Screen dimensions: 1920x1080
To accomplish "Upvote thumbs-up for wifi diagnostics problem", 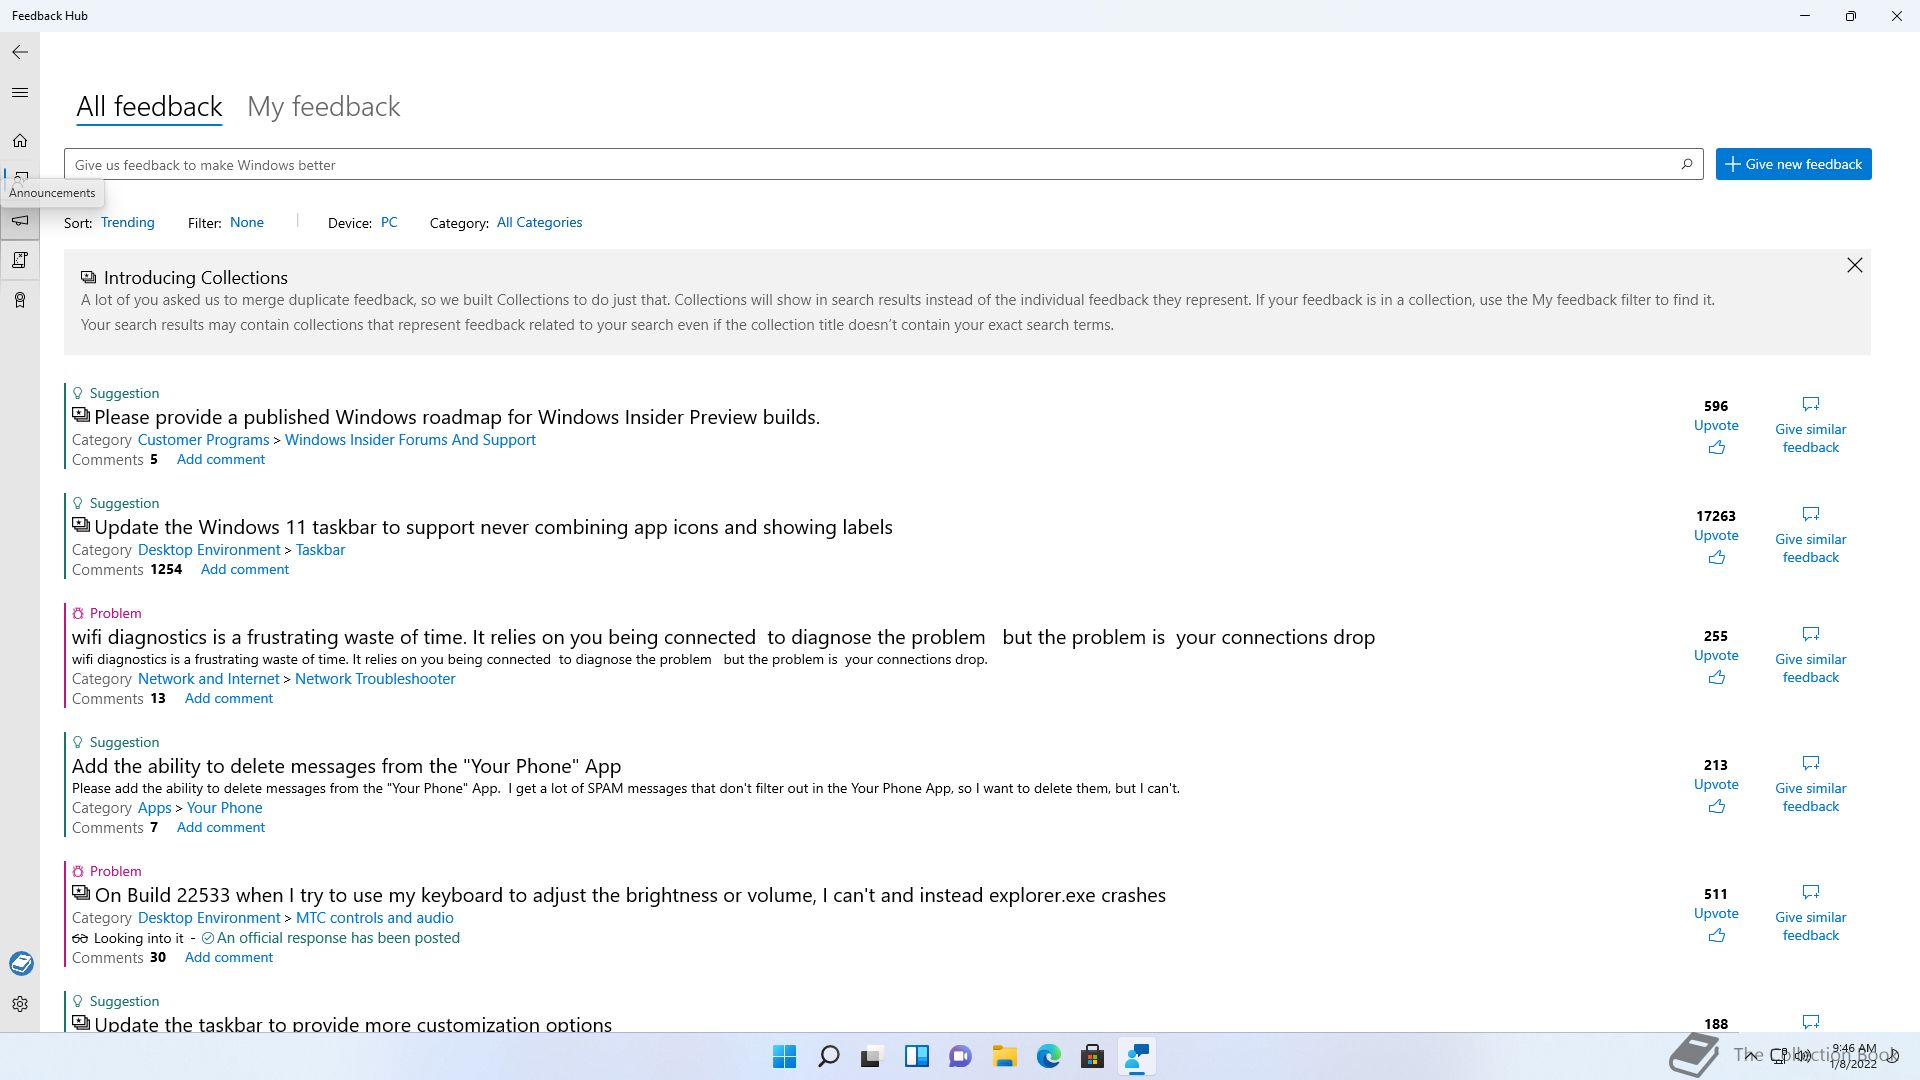I will pyautogui.click(x=1717, y=678).
